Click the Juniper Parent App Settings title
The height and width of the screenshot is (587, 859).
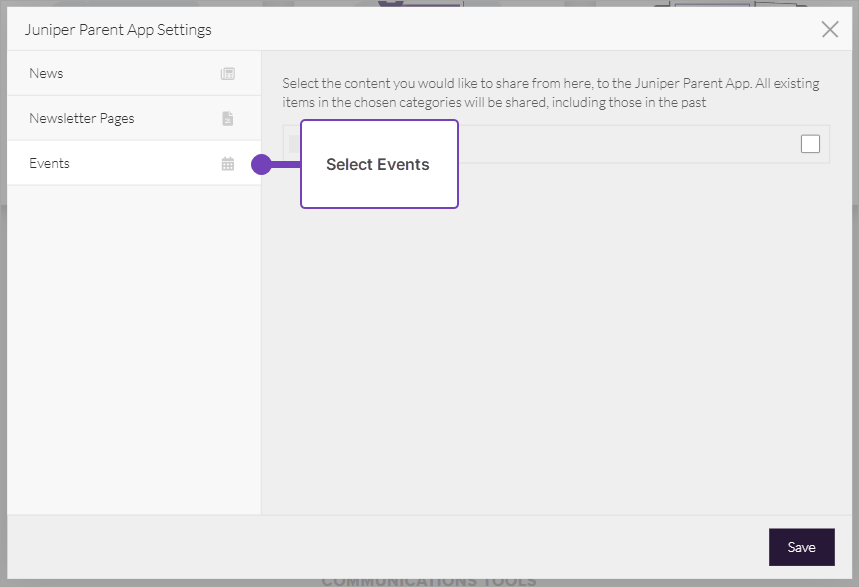tap(118, 30)
